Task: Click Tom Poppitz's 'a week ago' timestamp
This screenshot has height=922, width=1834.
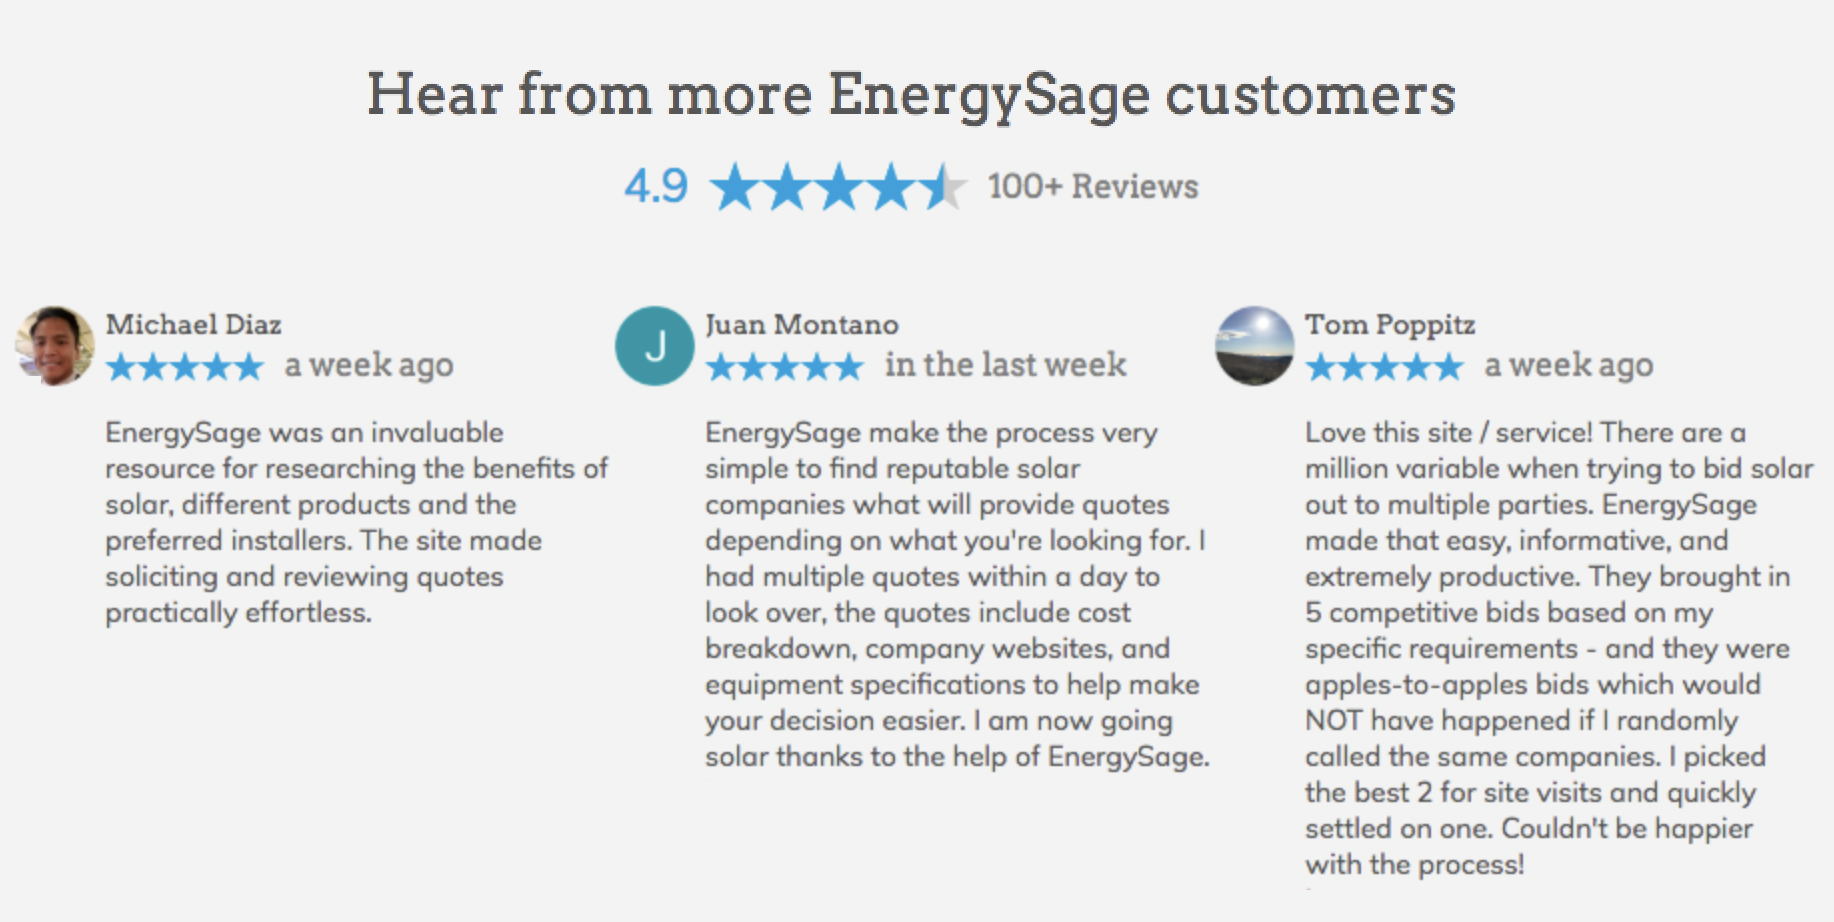Action: click(1569, 366)
